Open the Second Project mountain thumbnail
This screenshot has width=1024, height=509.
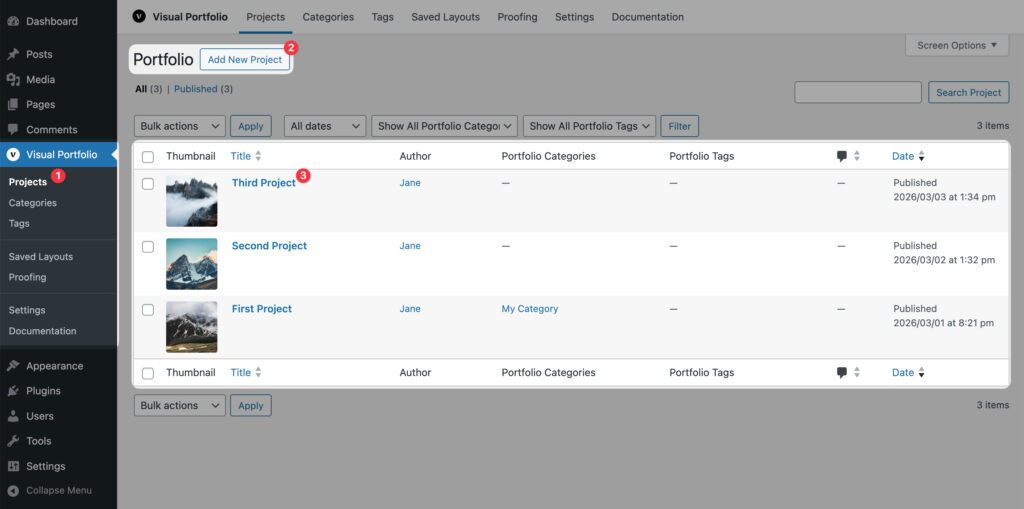[x=191, y=264]
